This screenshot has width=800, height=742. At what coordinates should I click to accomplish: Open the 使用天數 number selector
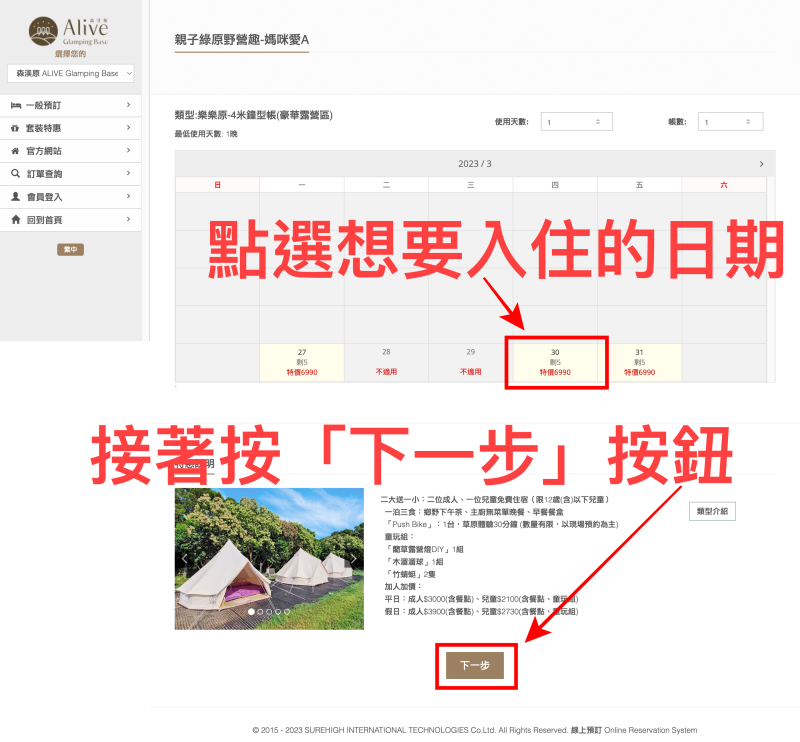coord(576,122)
